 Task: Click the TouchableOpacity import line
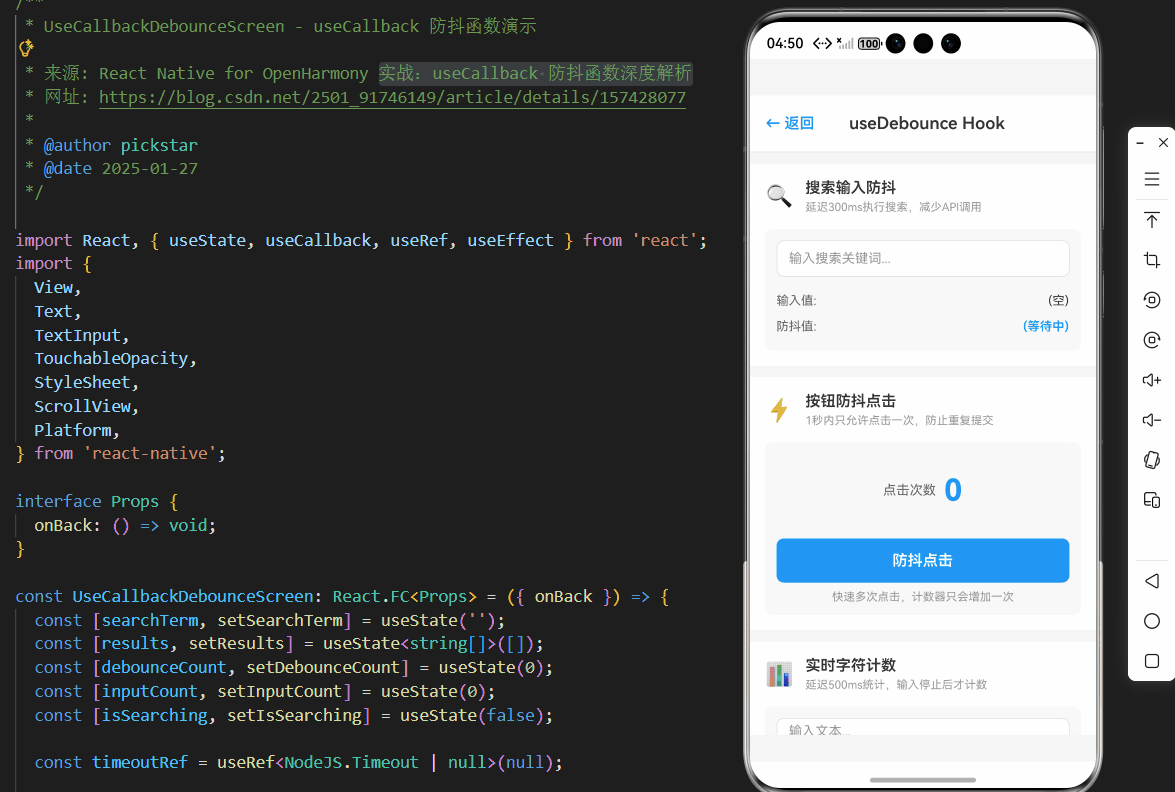115,359
